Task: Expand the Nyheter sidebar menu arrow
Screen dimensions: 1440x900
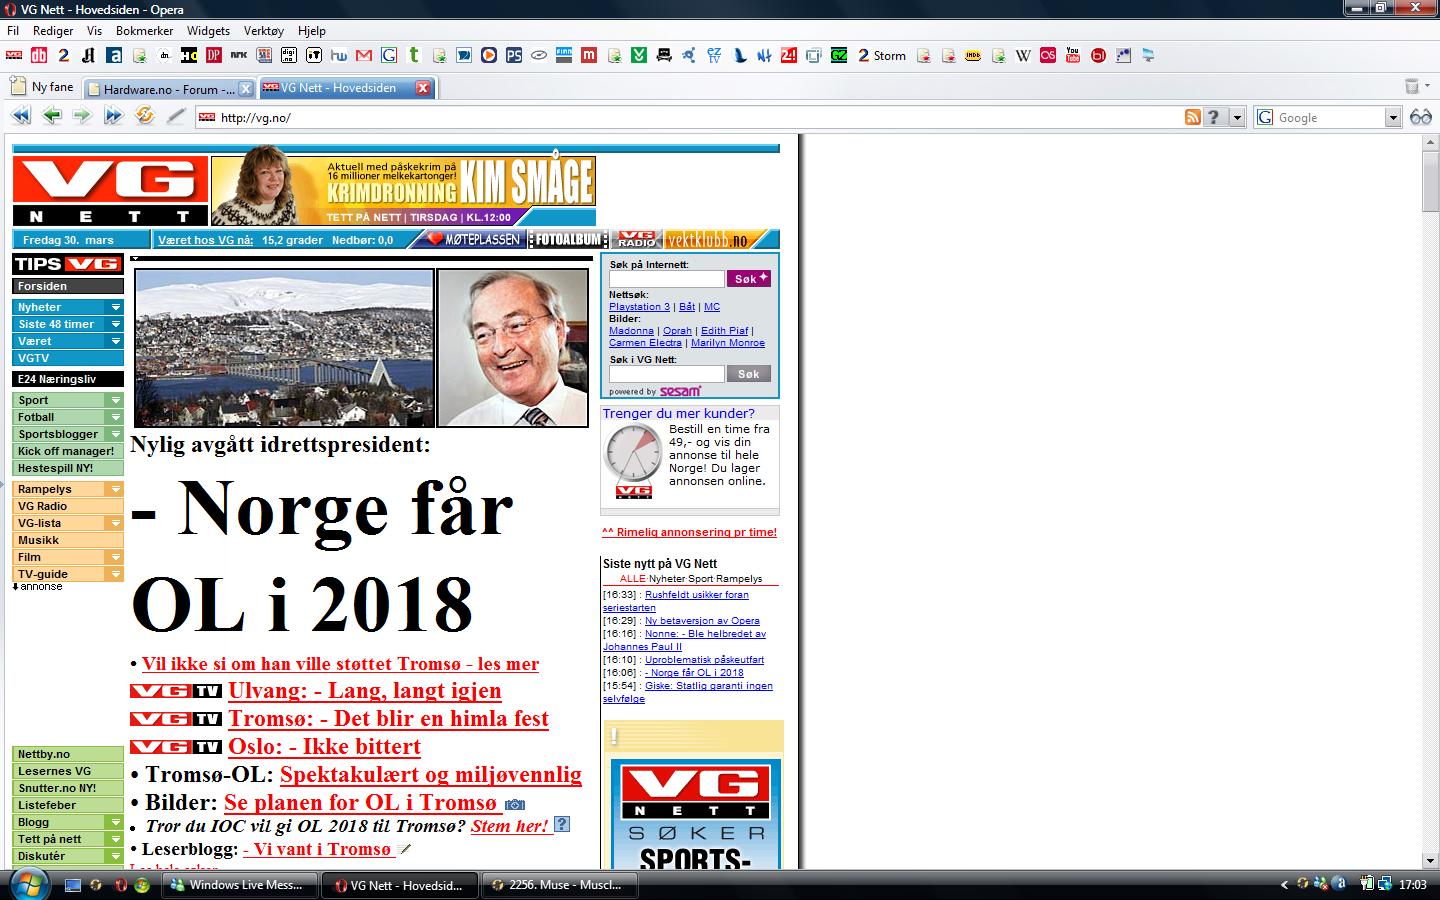Action: (x=116, y=307)
